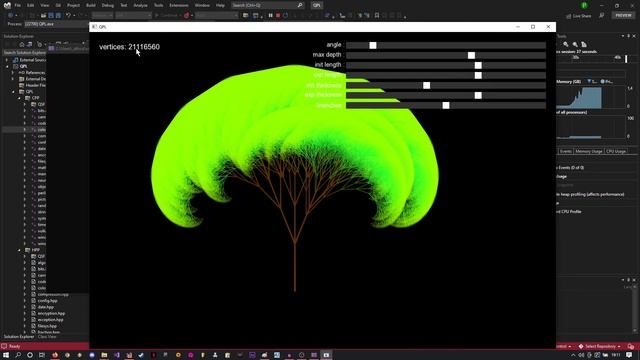Open Visual Studio from taskbar

coord(117,355)
